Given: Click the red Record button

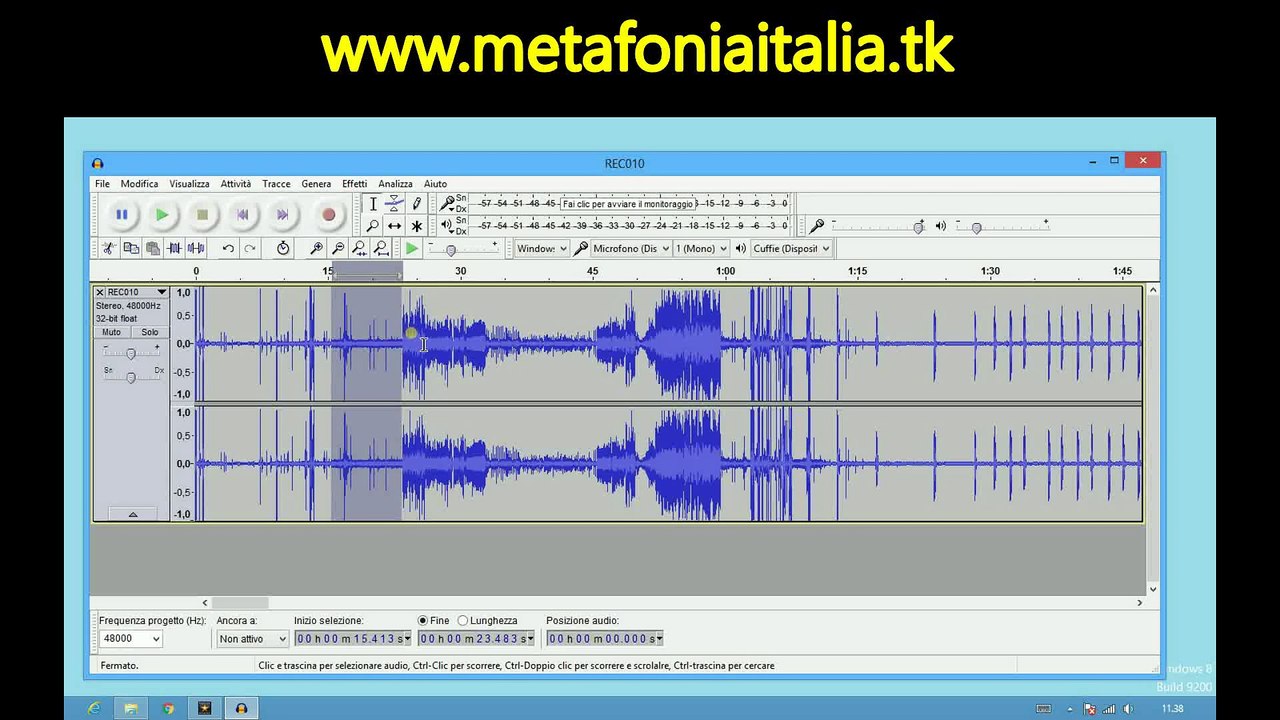Looking at the screenshot, I should tap(328, 214).
